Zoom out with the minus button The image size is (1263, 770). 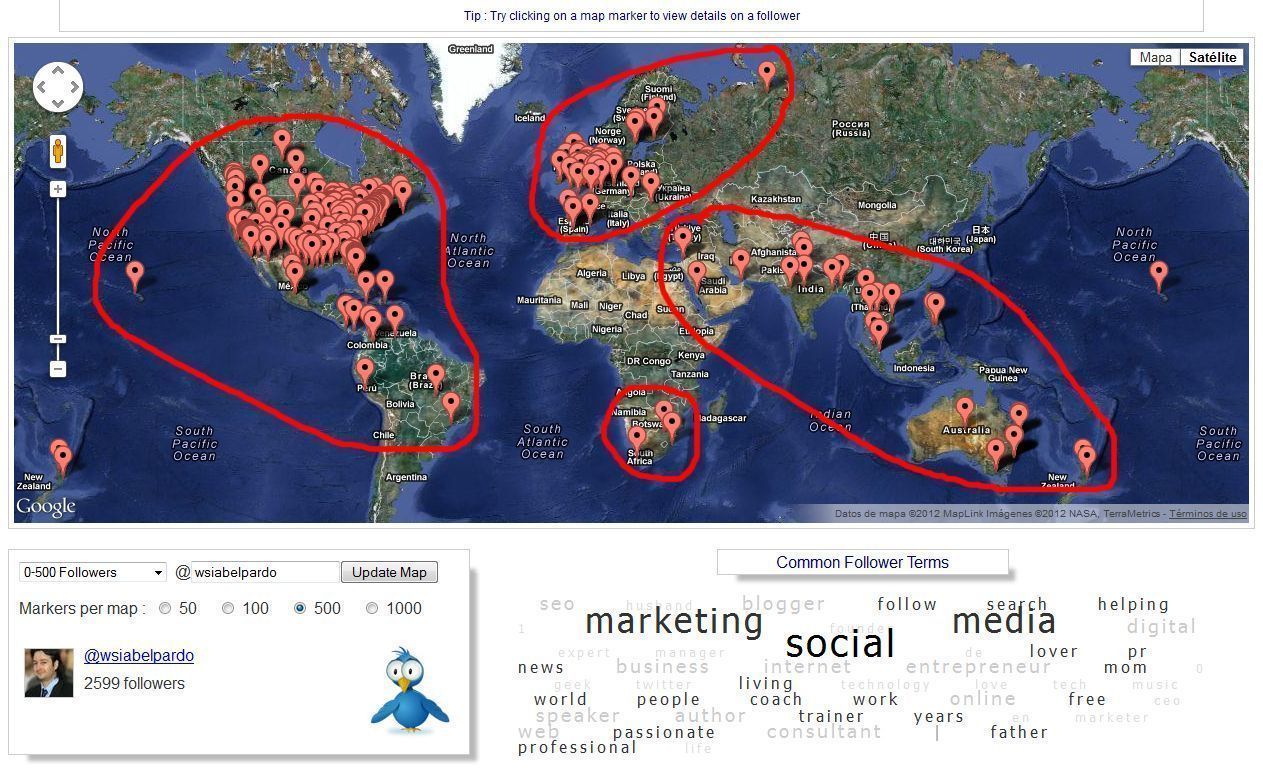(x=58, y=369)
